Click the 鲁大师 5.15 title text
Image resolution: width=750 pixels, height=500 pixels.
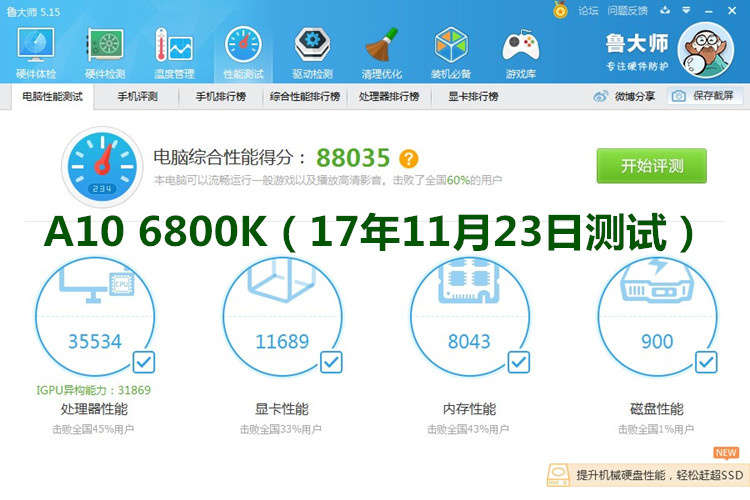(33, 11)
